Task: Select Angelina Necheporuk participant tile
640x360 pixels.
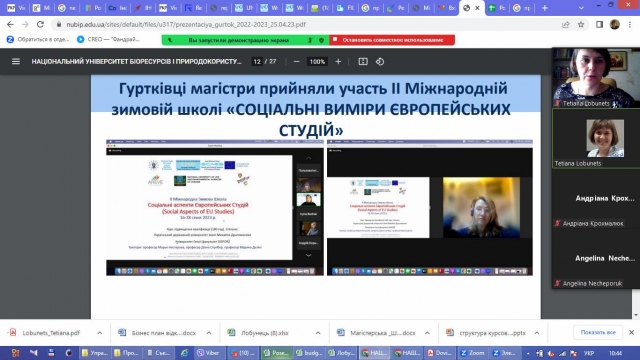Action: 596,259
